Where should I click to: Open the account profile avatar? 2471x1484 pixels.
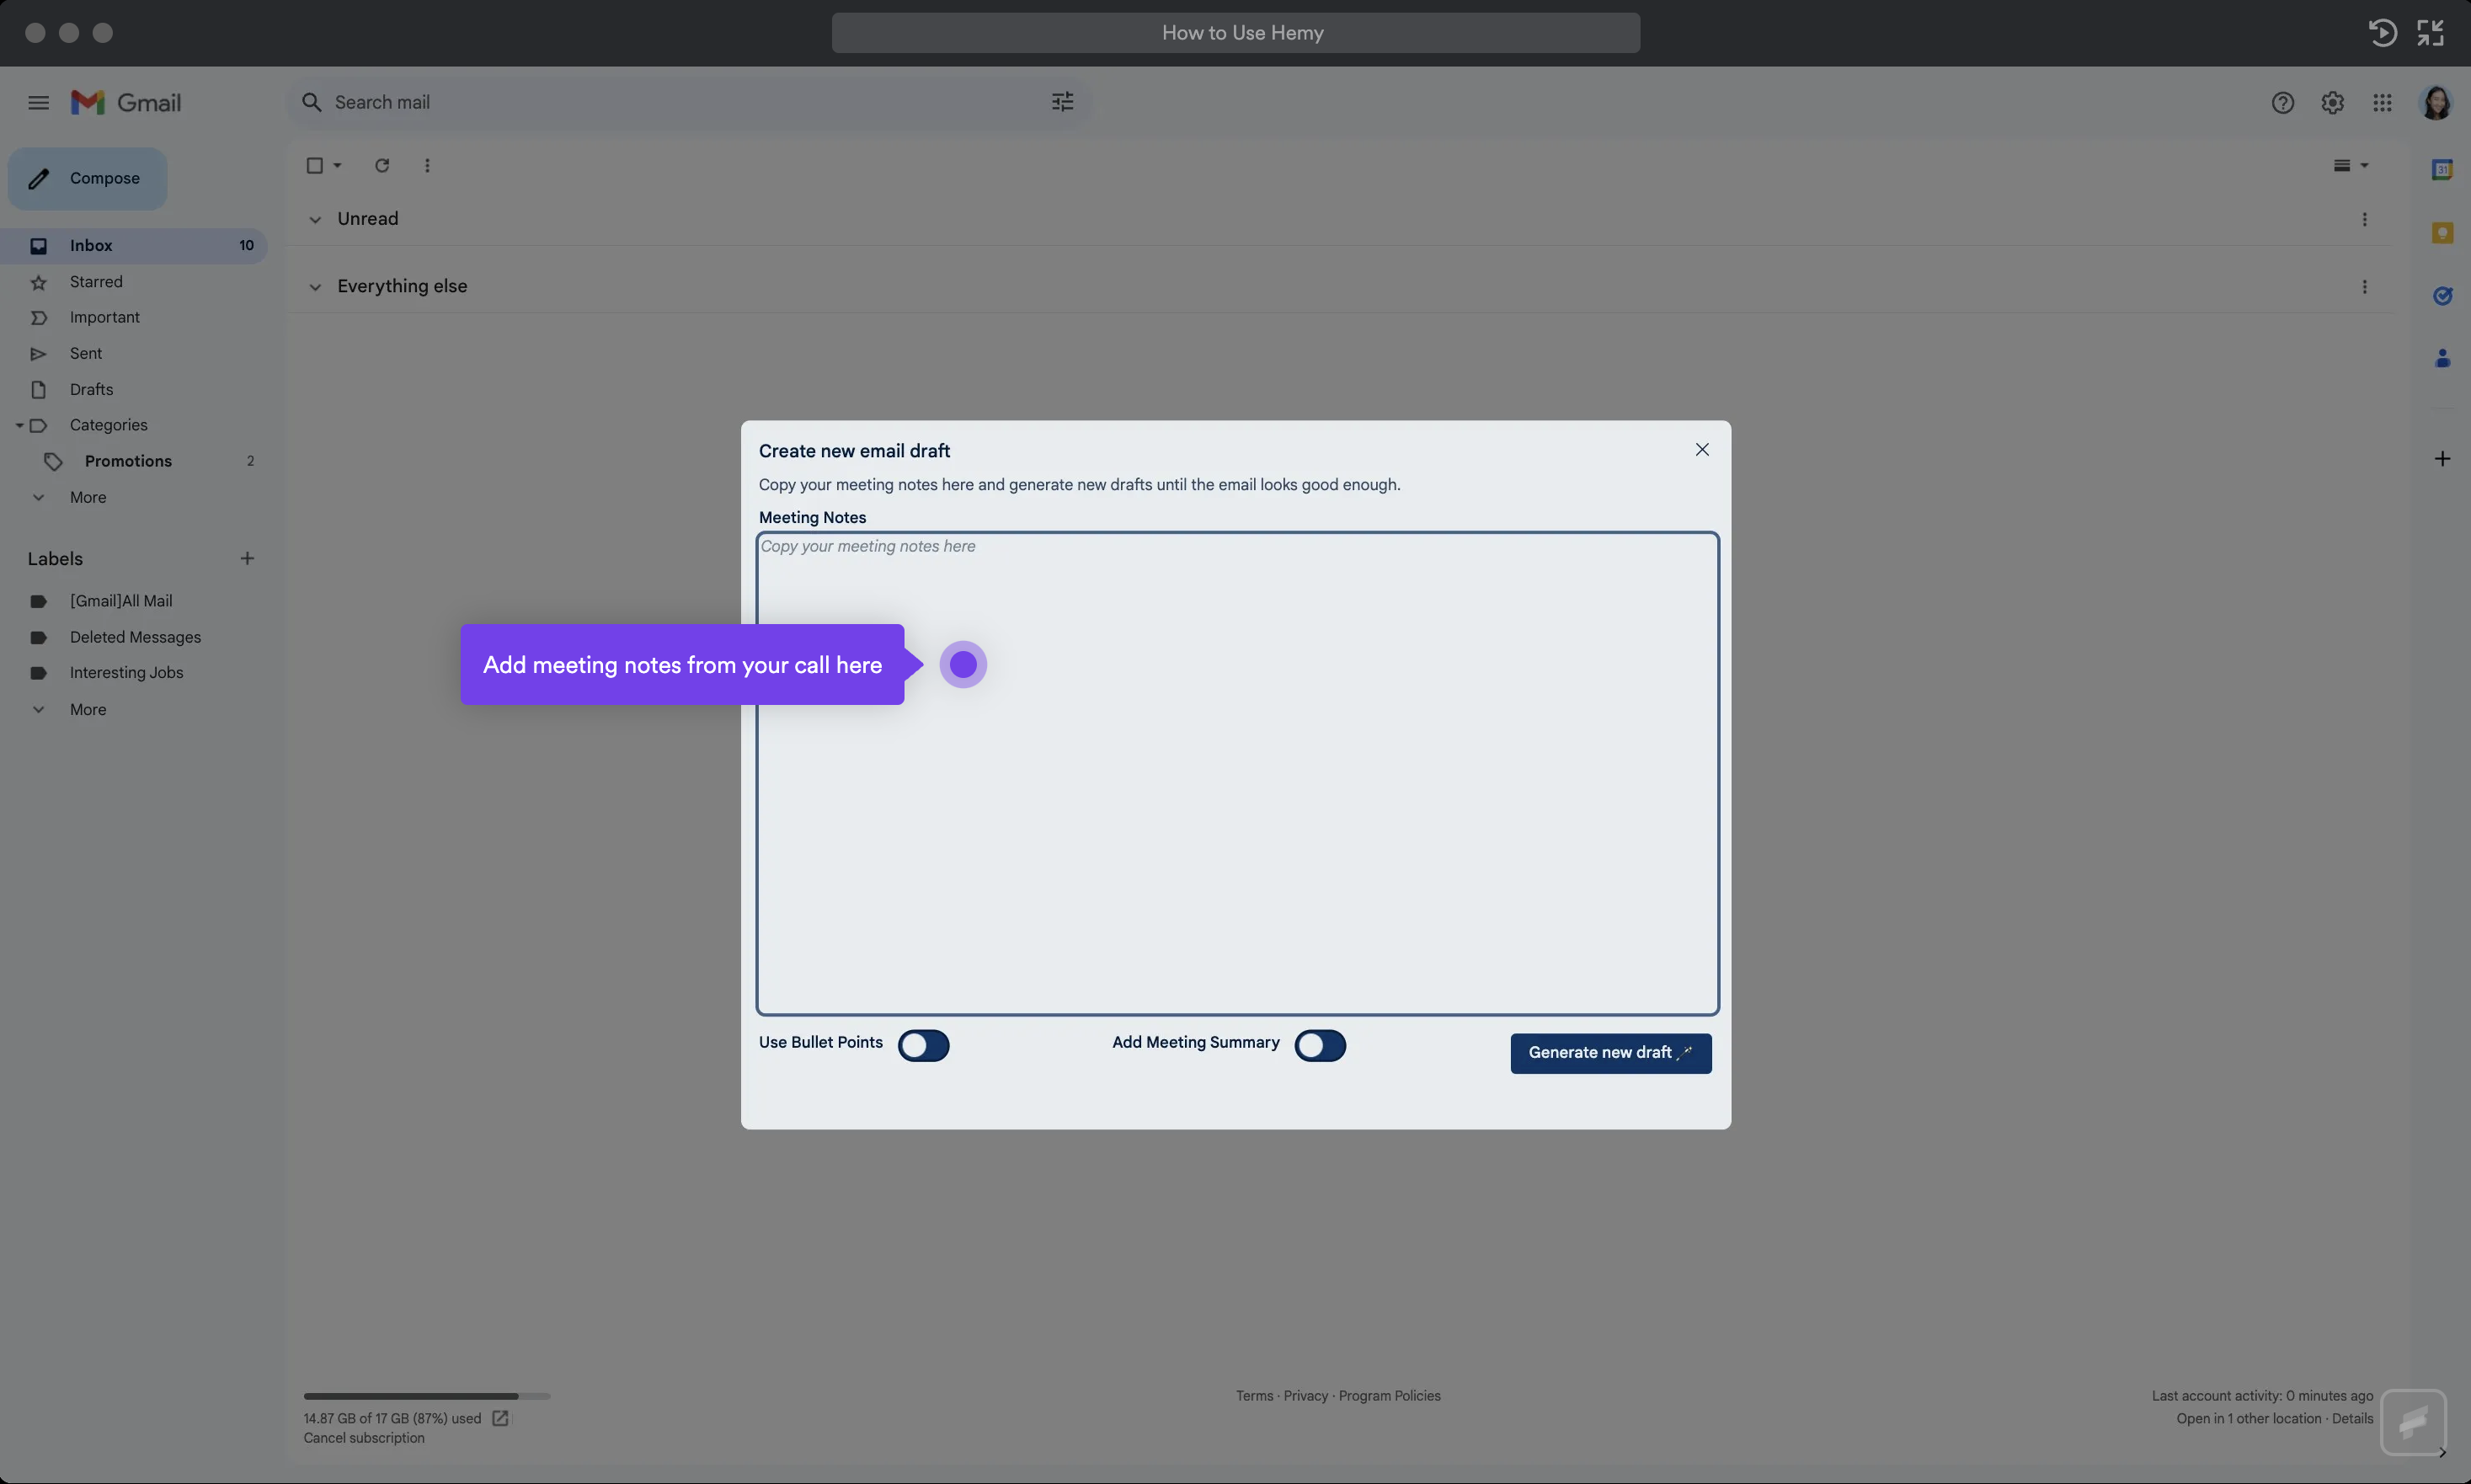[2436, 103]
